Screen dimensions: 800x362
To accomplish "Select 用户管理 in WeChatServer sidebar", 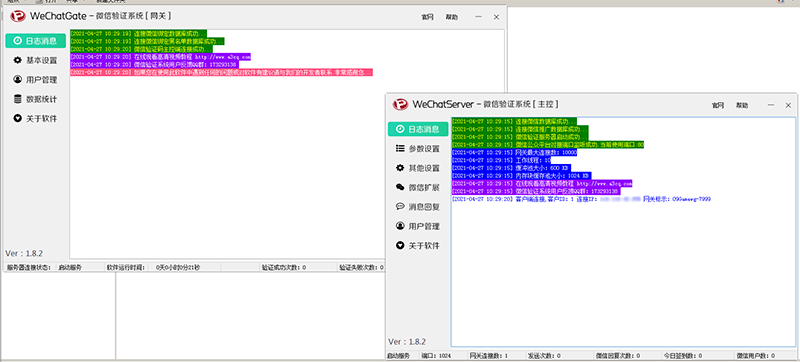I will pyautogui.click(x=418, y=226).
